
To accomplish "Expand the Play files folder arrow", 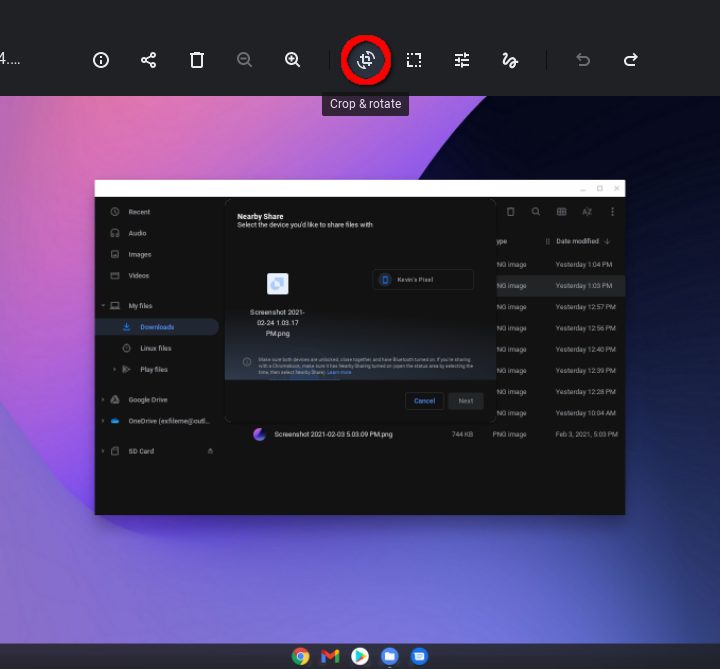I will click(114, 369).
